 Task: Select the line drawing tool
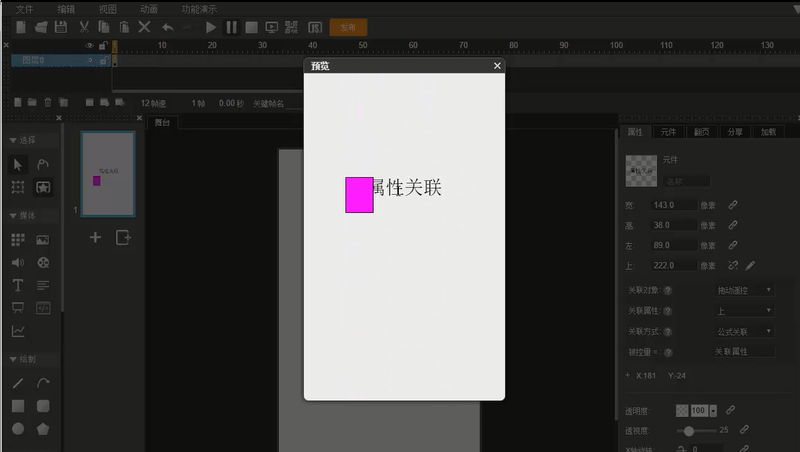tap(18, 383)
